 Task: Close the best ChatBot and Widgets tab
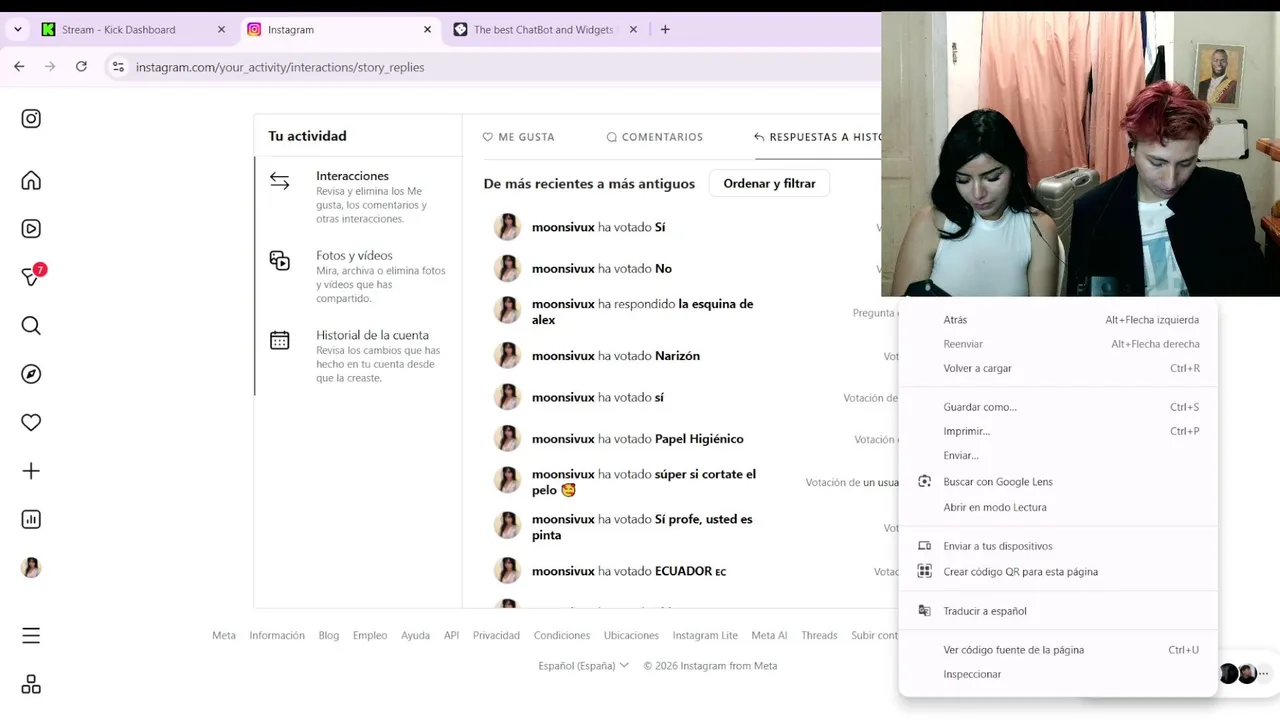(633, 30)
